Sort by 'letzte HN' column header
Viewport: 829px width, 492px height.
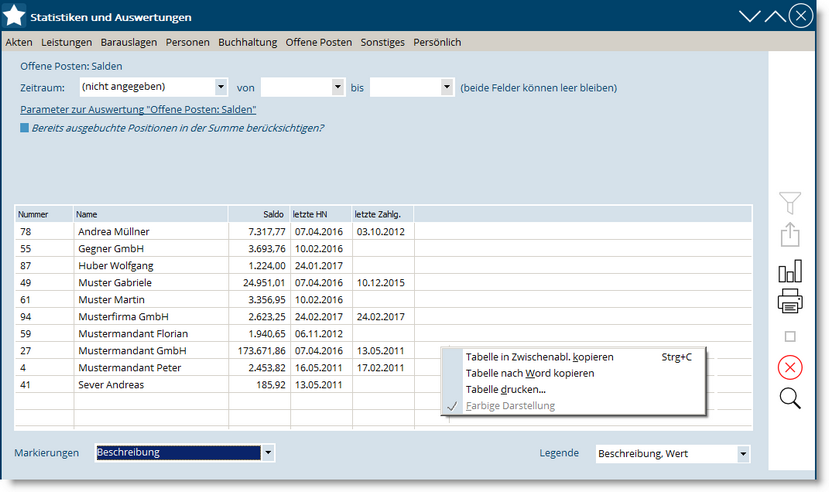tap(321, 214)
